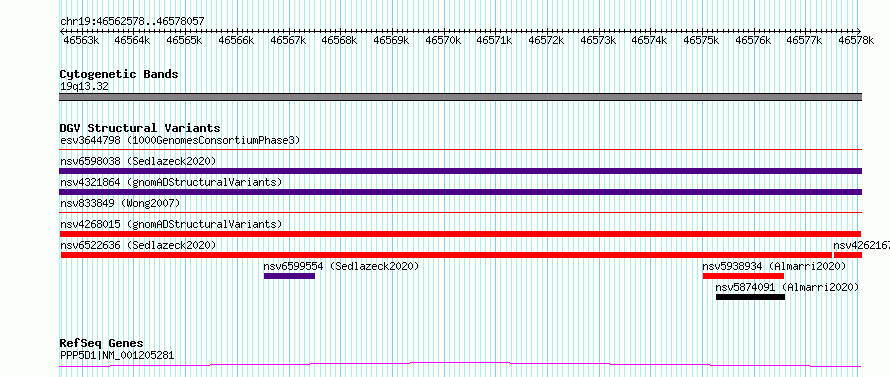Click the red bar under nsv5938934
The height and width of the screenshot is (377, 890).
[x=743, y=276]
